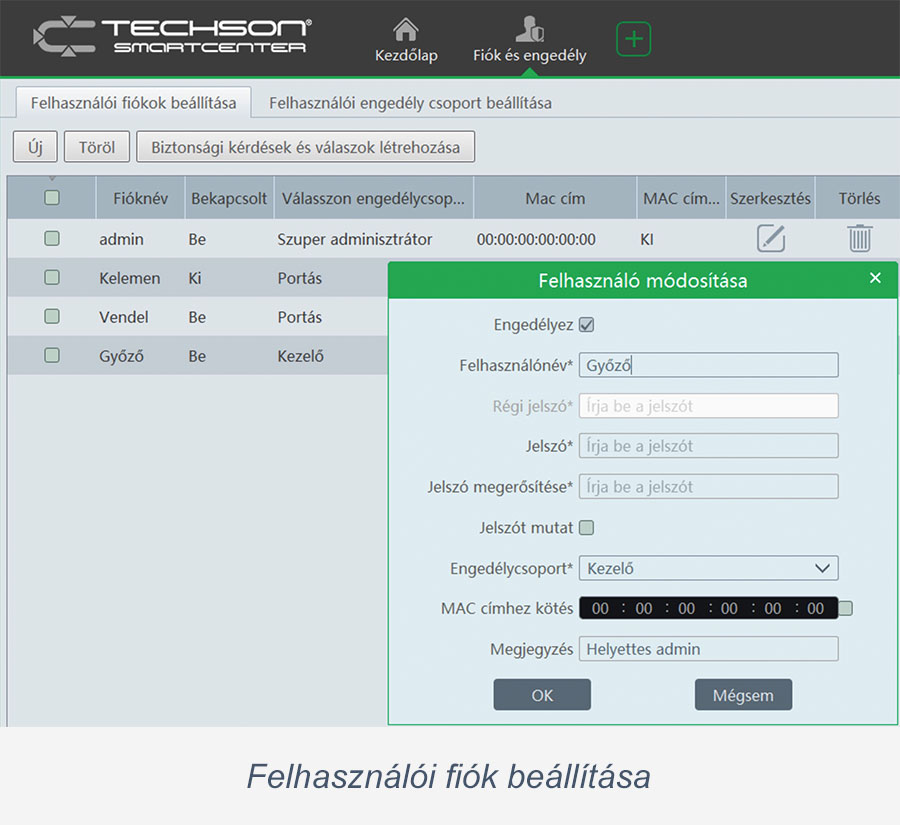Click admin's MAC address 00:00:00:00:00:00 cell

click(536, 239)
